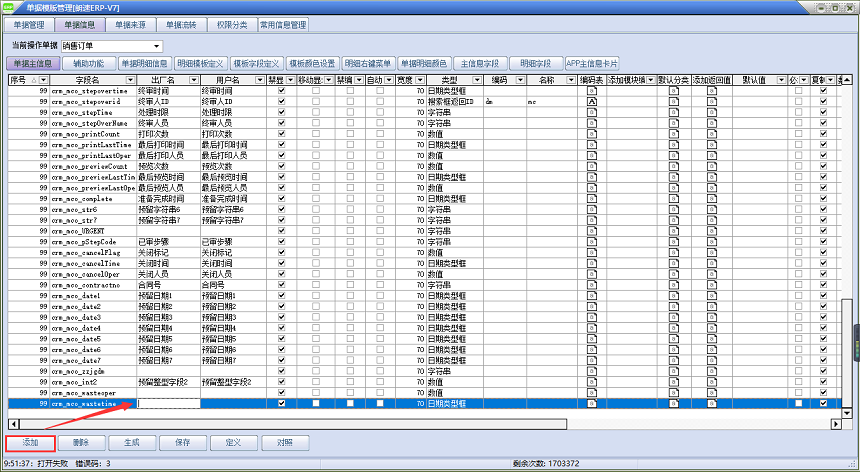The image size is (860, 472).
Task: Open 编码 column filter dropdown
Action: point(520,81)
